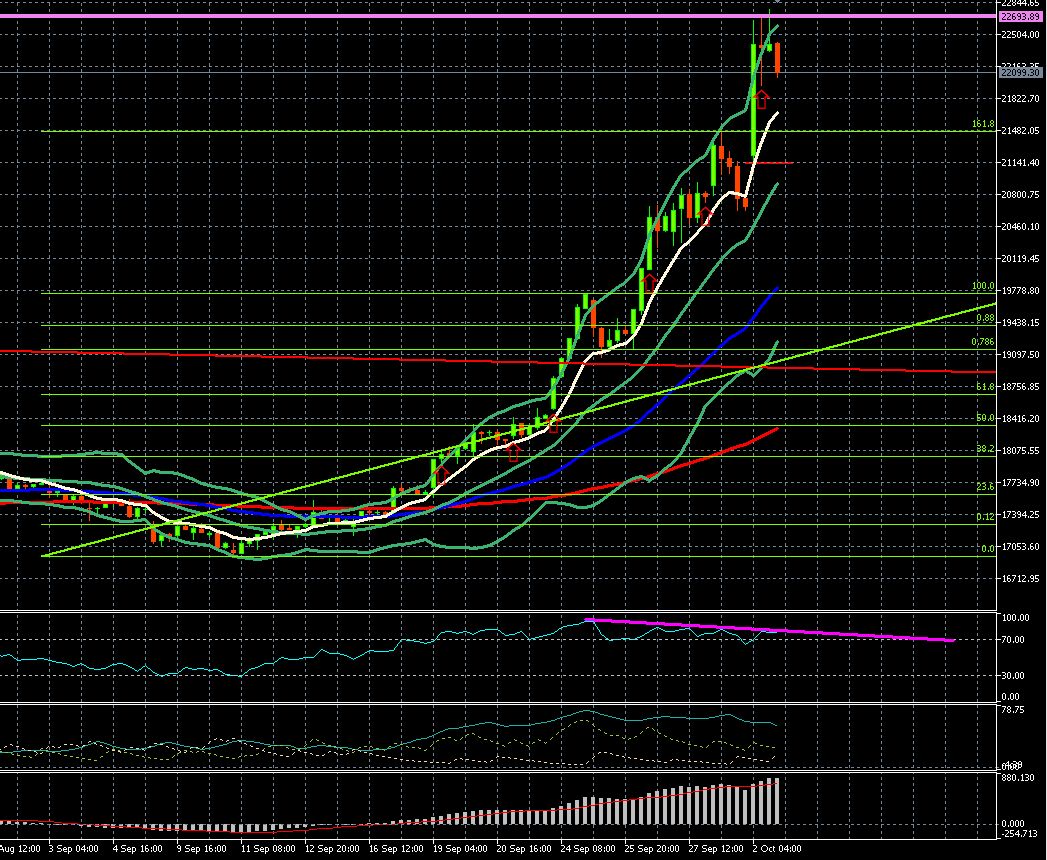Click the 78.75 indicator scale value

pyautogui.click(x=1014, y=710)
